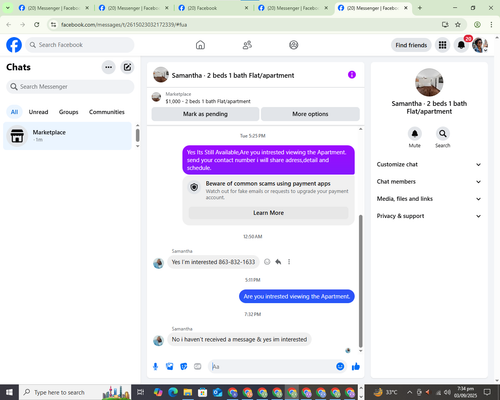Select the Groups chats filter

pos(68,112)
